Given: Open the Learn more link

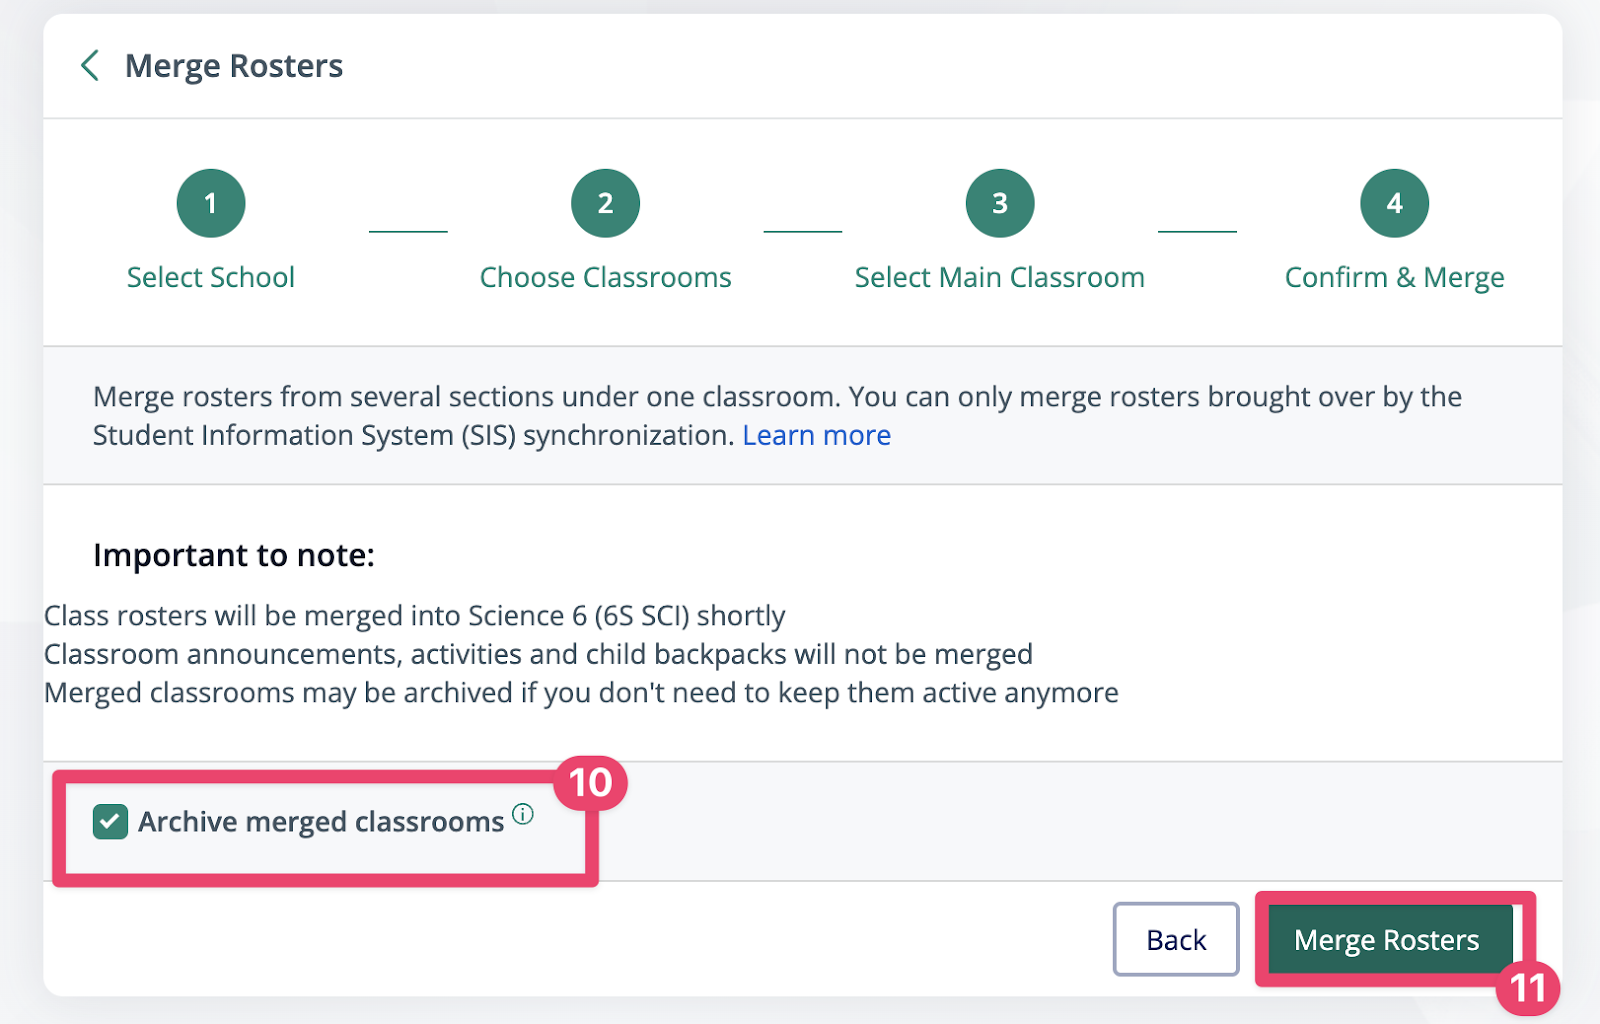Looking at the screenshot, I should point(816,436).
